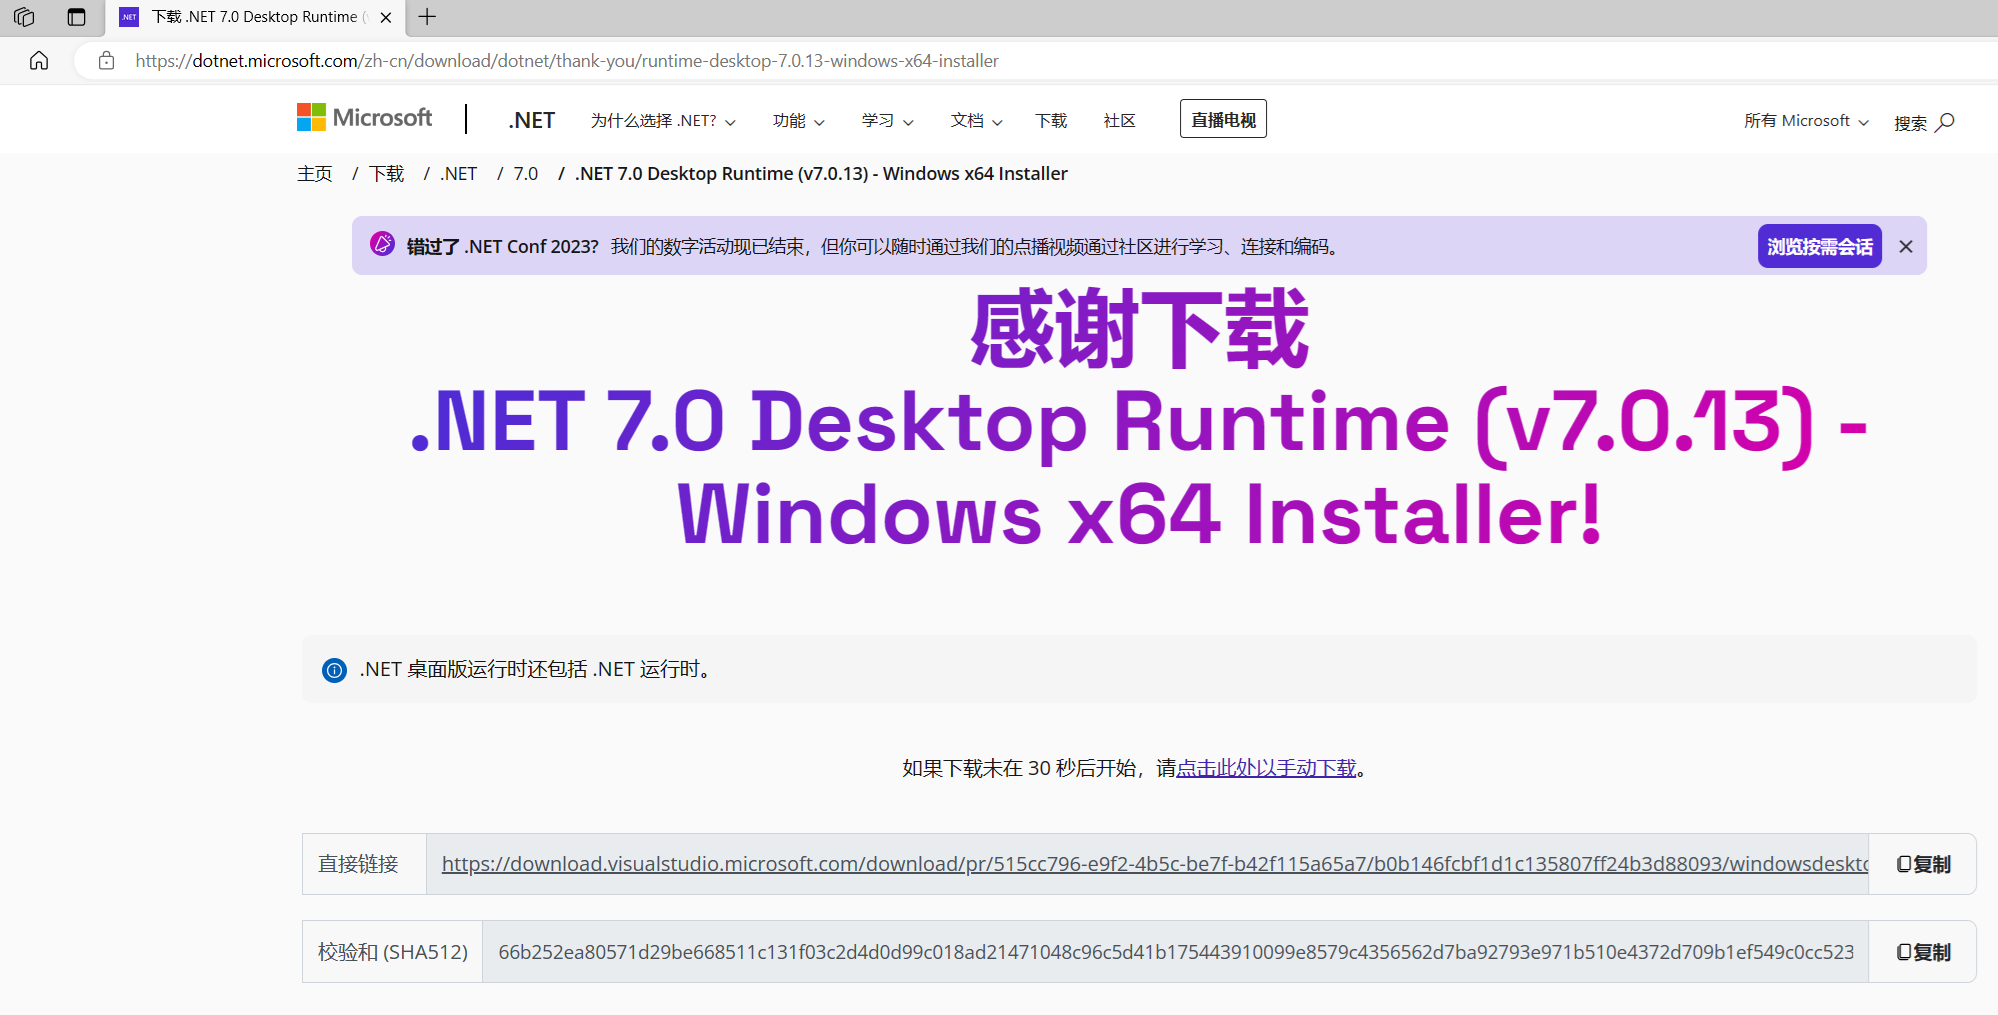Go to 下载 breadcrumb link

[x=386, y=174]
